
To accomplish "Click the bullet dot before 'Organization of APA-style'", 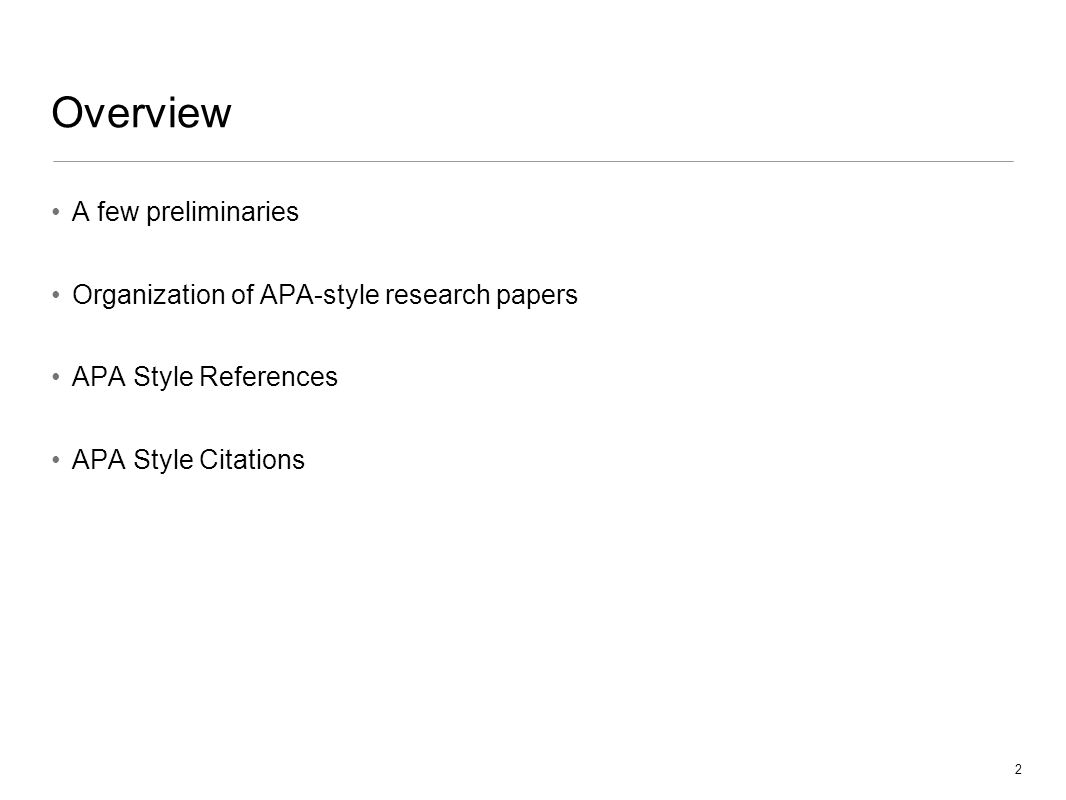I will pyautogui.click(x=56, y=295).
